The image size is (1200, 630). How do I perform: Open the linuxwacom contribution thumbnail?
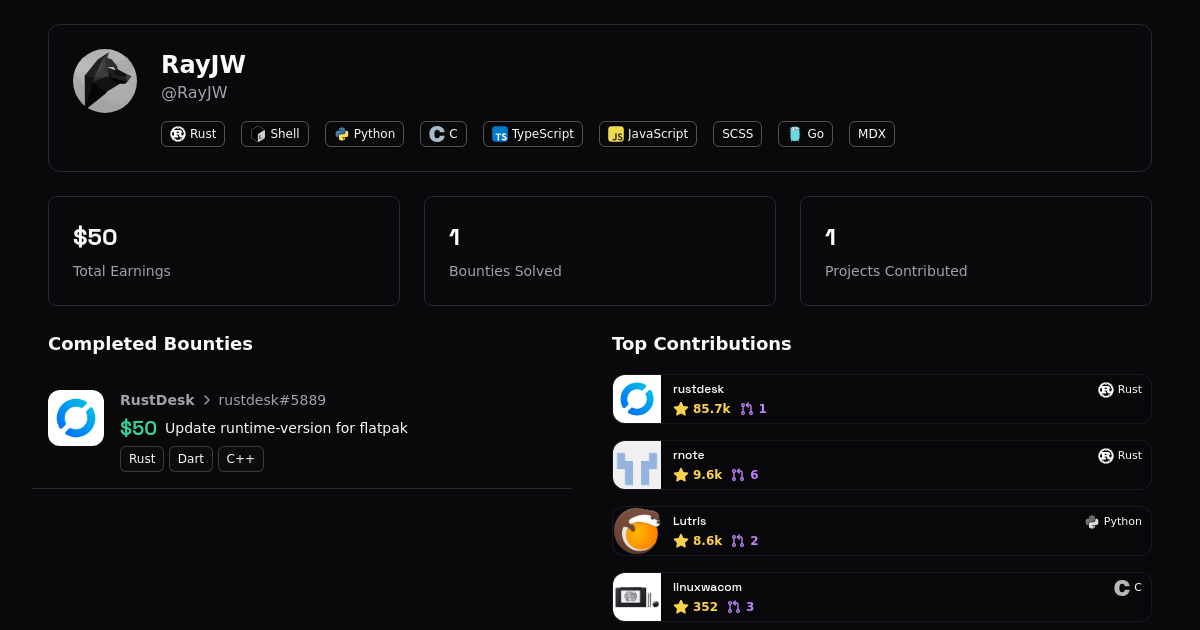[637, 597]
